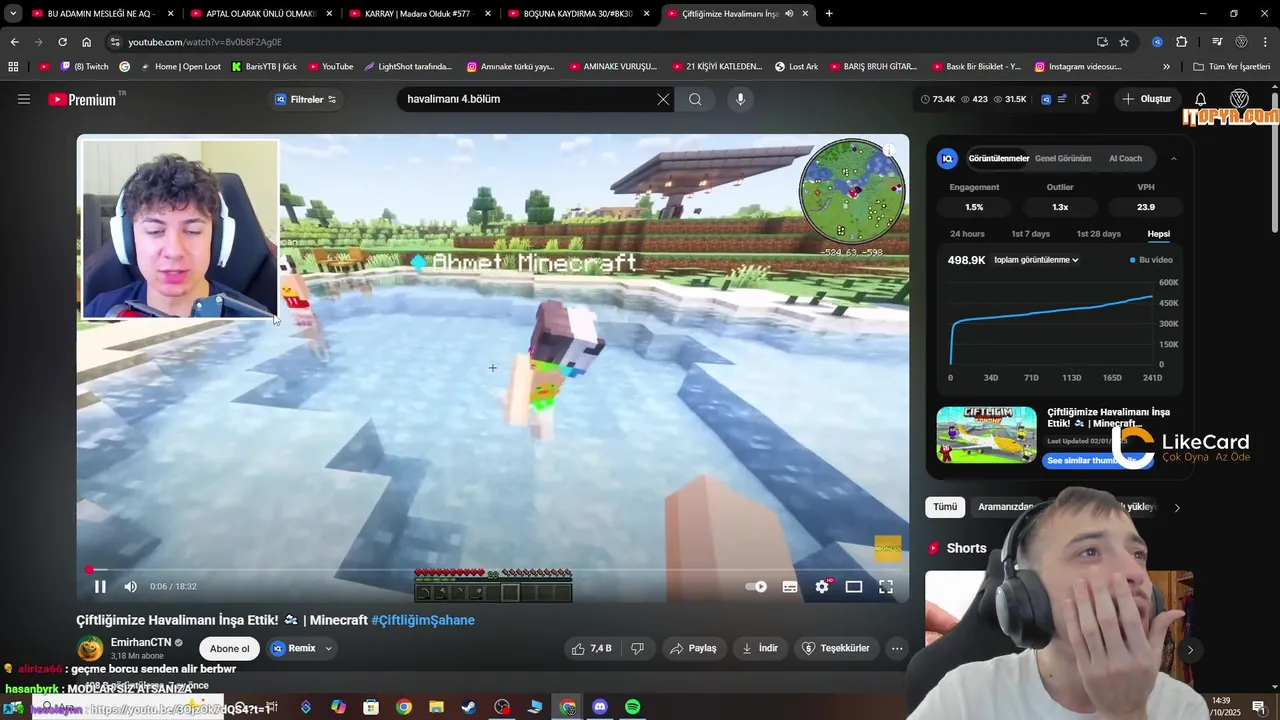Open the vidIQ trophy icon
The width and height of the screenshot is (1280, 720).
pos(1085,99)
